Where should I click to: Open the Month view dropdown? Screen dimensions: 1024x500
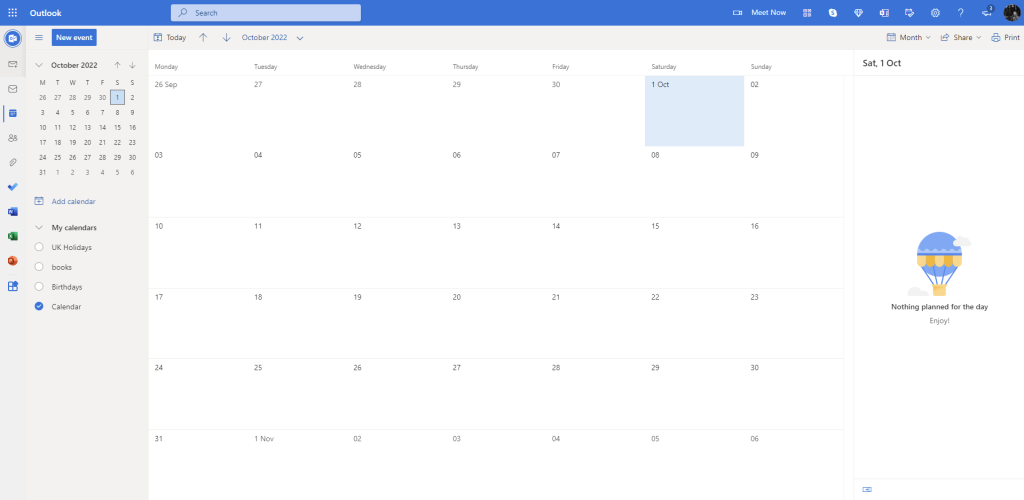tap(908, 38)
